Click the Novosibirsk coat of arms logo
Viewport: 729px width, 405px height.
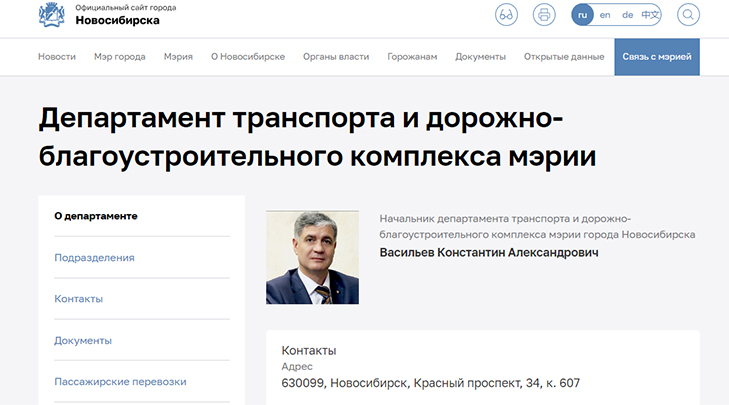[x=52, y=14]
